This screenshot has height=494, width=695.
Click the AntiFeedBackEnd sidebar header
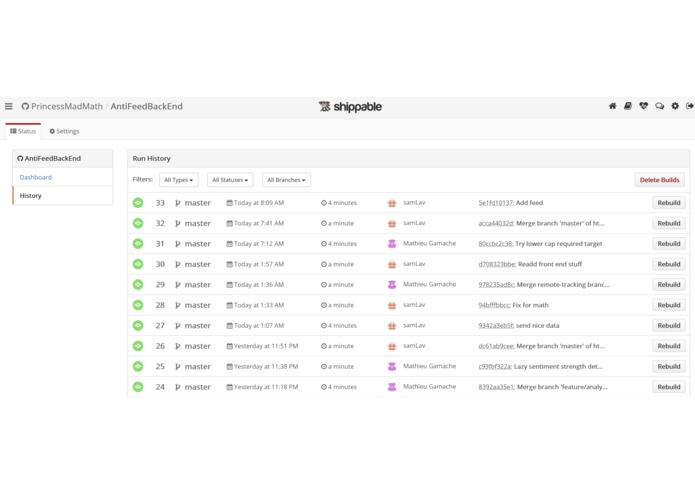pyautogui.click(x=62, y=158)
